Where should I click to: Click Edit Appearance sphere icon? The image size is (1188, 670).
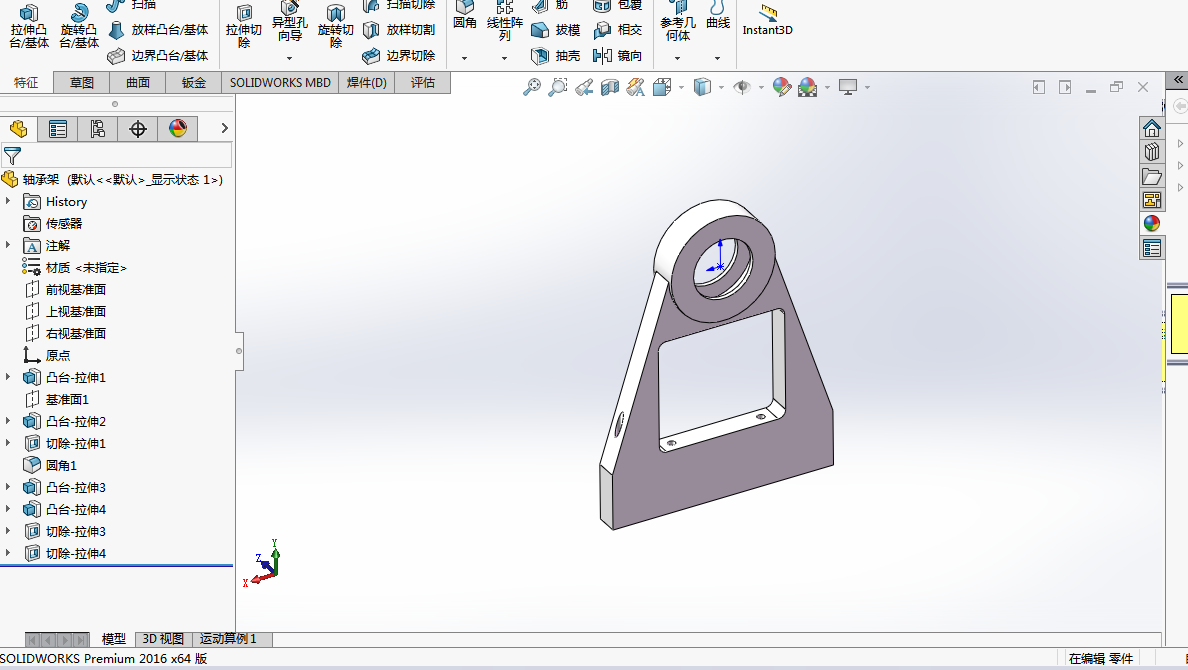point(781,87)
